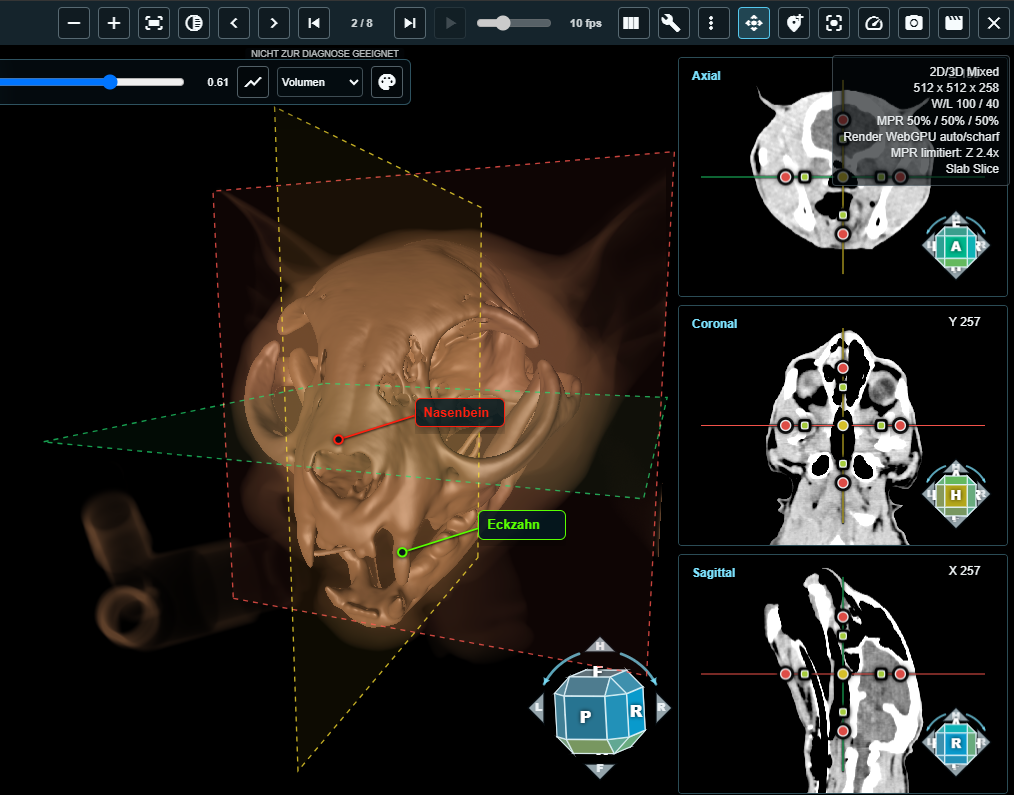Open the transfer curve graph button
This screenshot has height=795, width=1014.
(x=253, y=82)
